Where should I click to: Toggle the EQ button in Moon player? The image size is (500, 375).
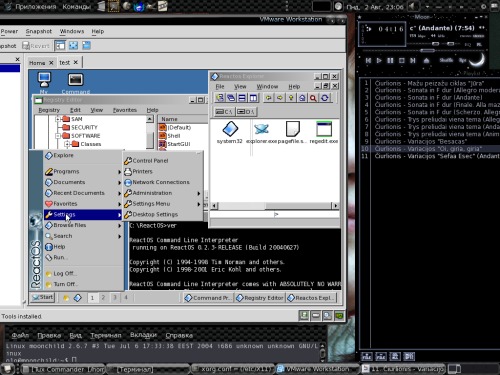point(468,44)
